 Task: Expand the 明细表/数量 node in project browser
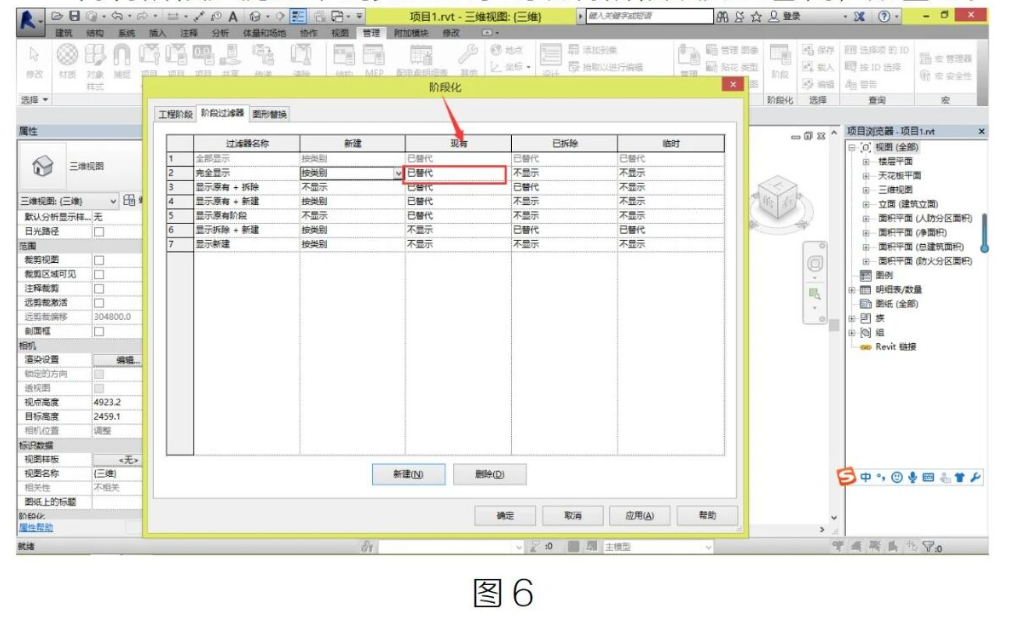(851, 290)
